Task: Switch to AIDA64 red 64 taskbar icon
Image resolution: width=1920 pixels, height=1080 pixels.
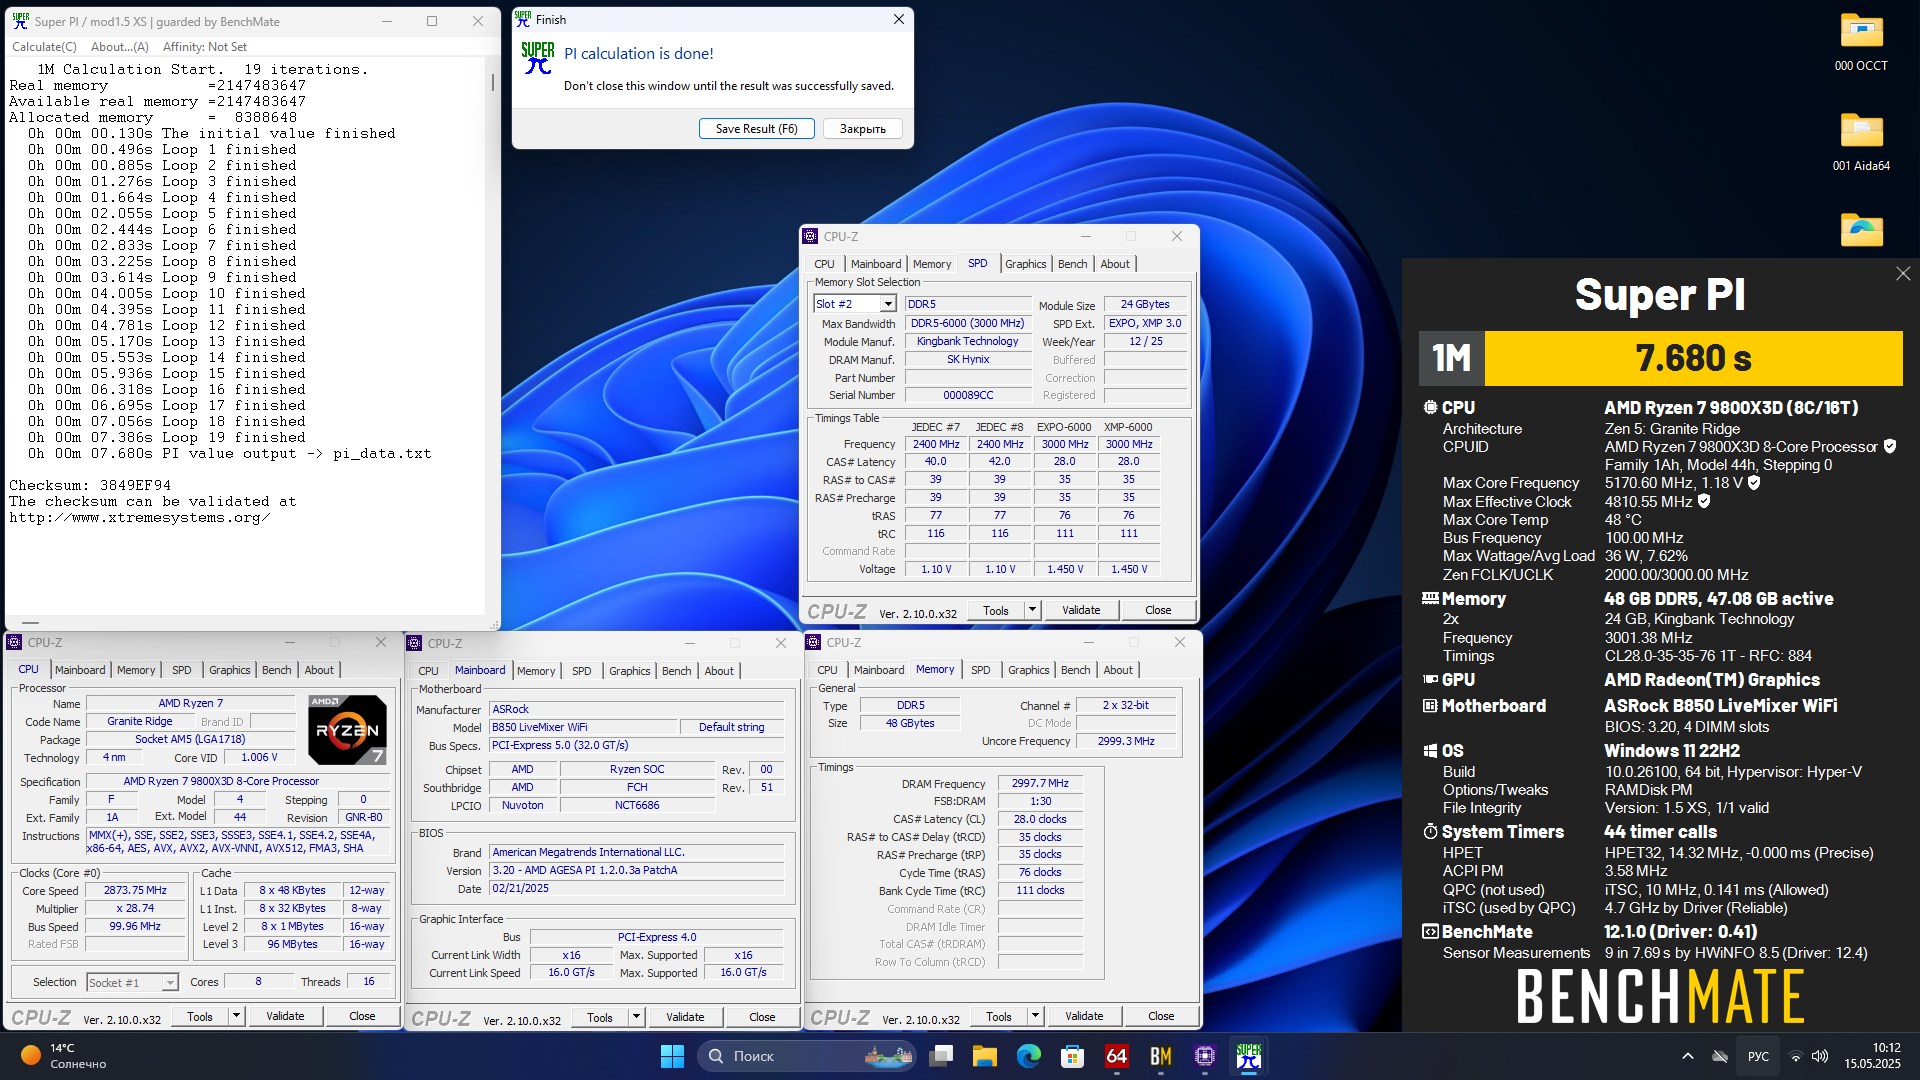Action: pos(1116,1056)
